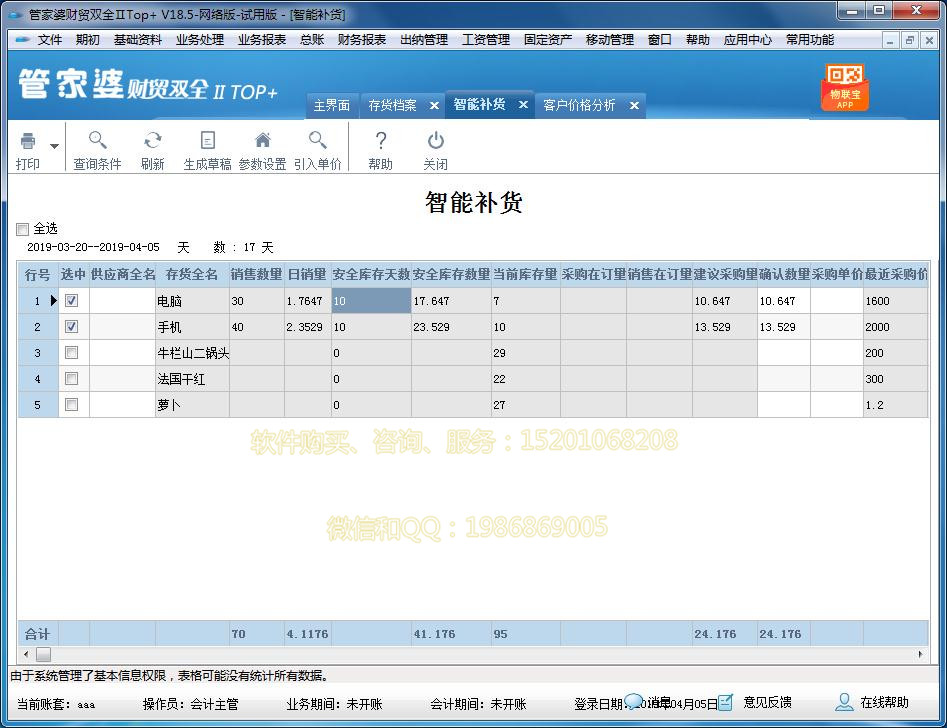Open the 帮助 help icon in toolbar
The width and height of the screenshot is (947, 728).
[380, 148]
